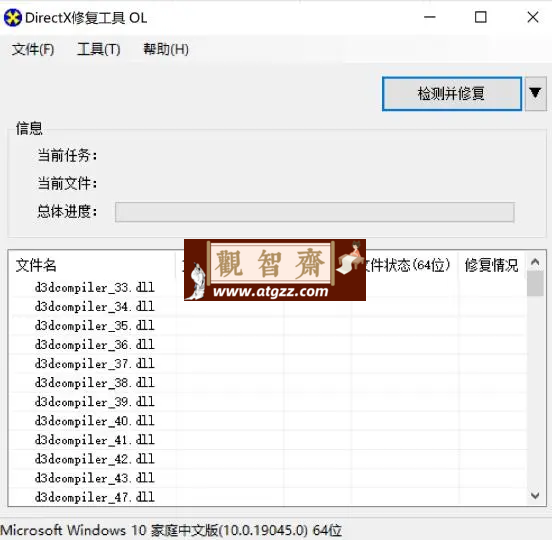Click the list scroll down arrow

click(535, 496)
